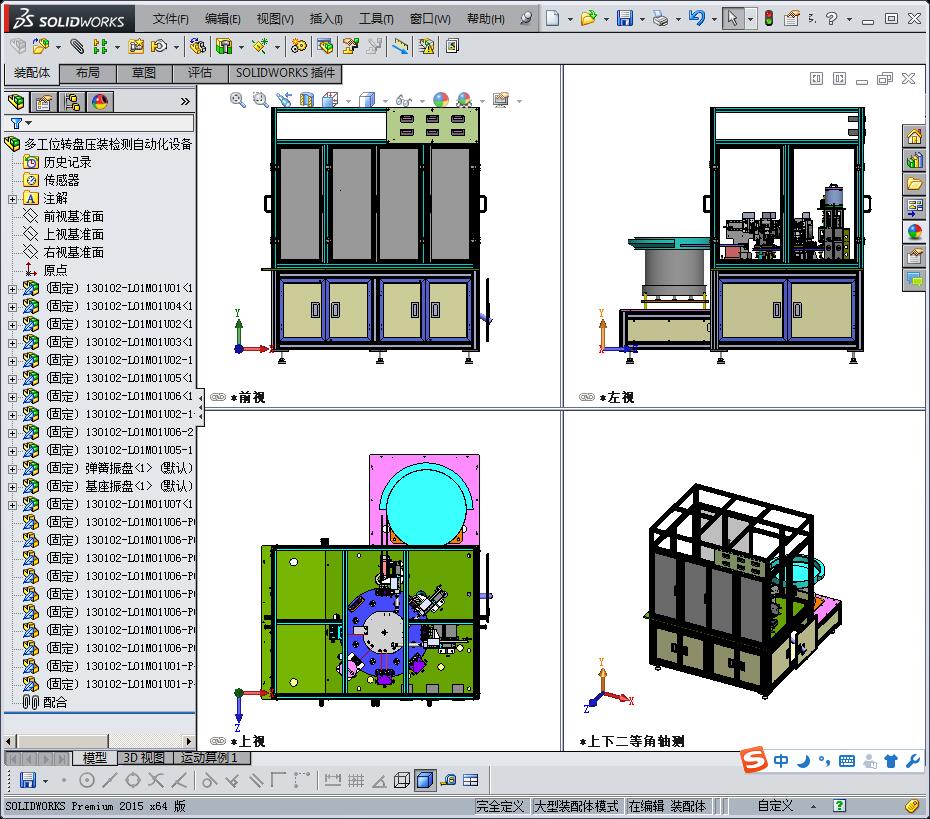The image size is (930, 819).
Task: Open the SOLIDWORKS Resources task pane home icon
Action: pyautogui.click(x=915, y=136)
